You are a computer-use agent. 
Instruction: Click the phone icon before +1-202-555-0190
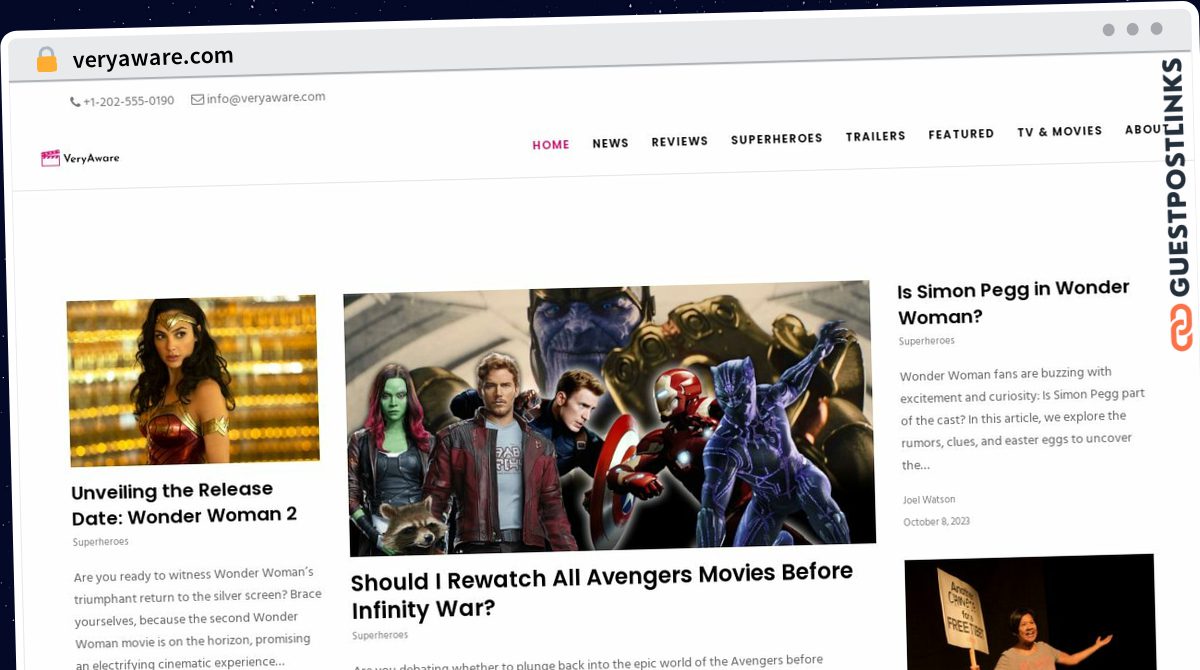[x=75, y=102]
